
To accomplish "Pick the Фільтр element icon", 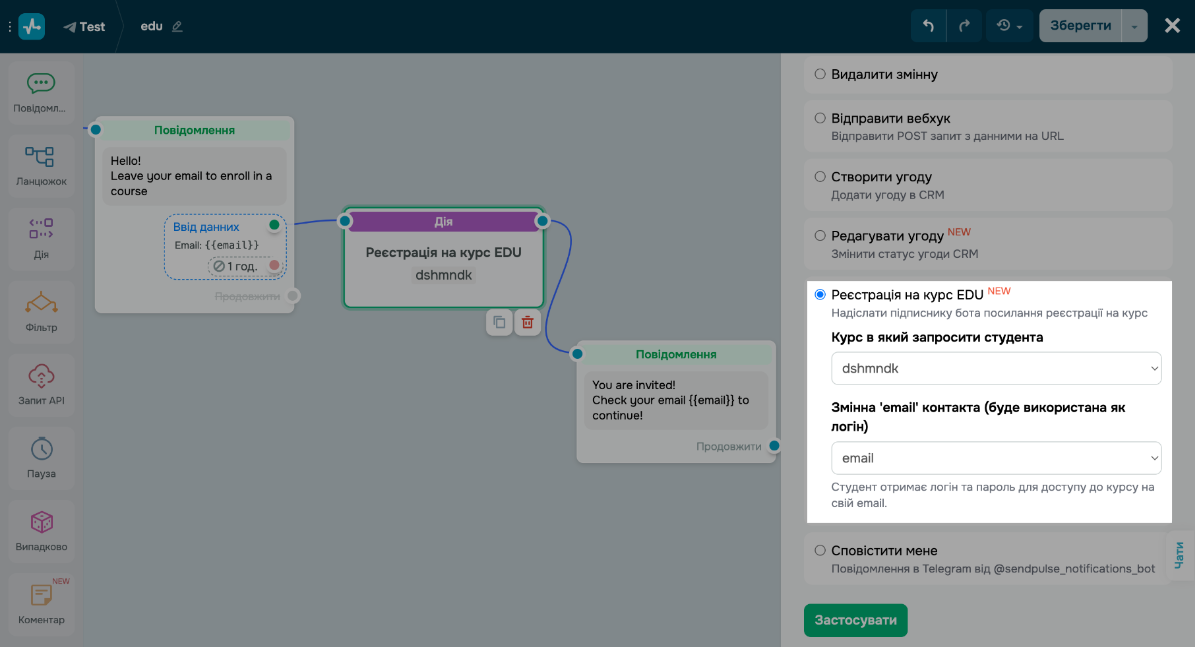I will click(41, 303).
